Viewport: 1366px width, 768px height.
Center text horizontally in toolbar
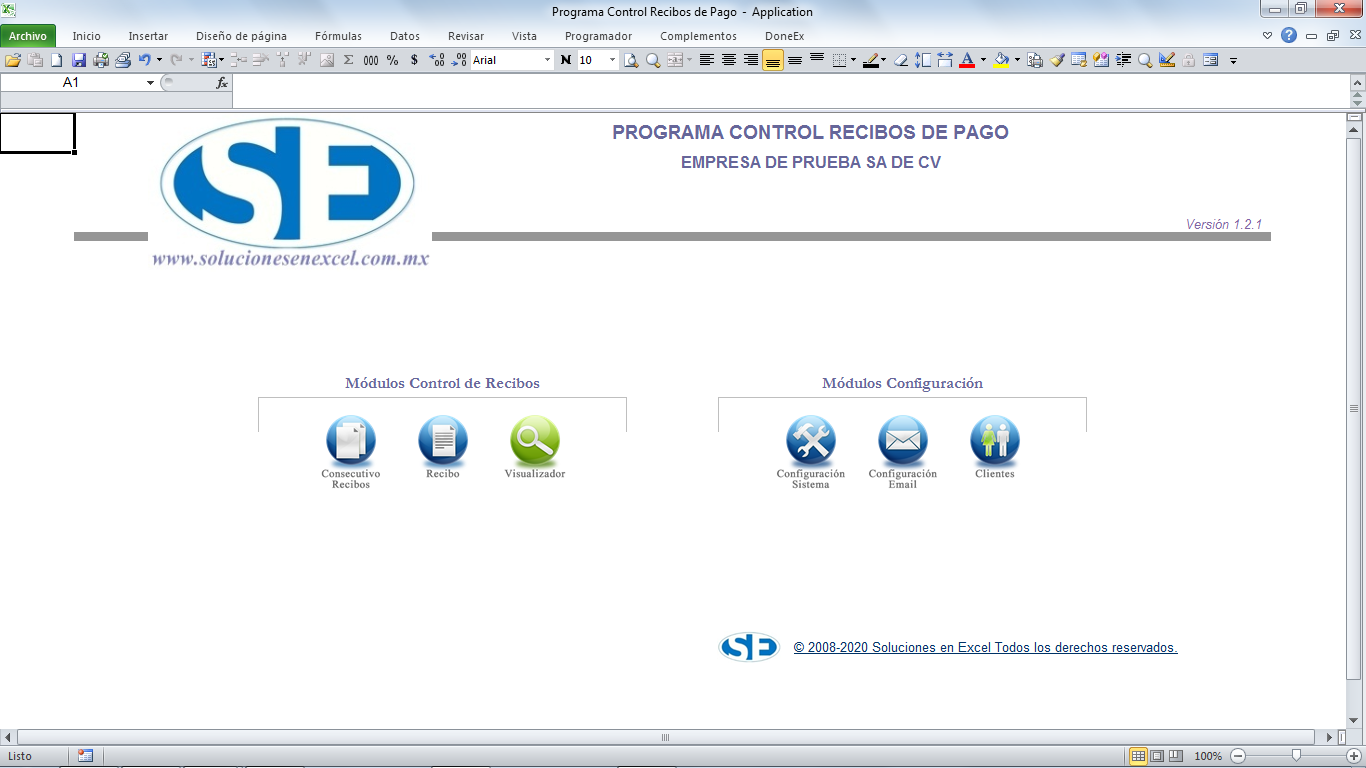[x=729, y=60]
